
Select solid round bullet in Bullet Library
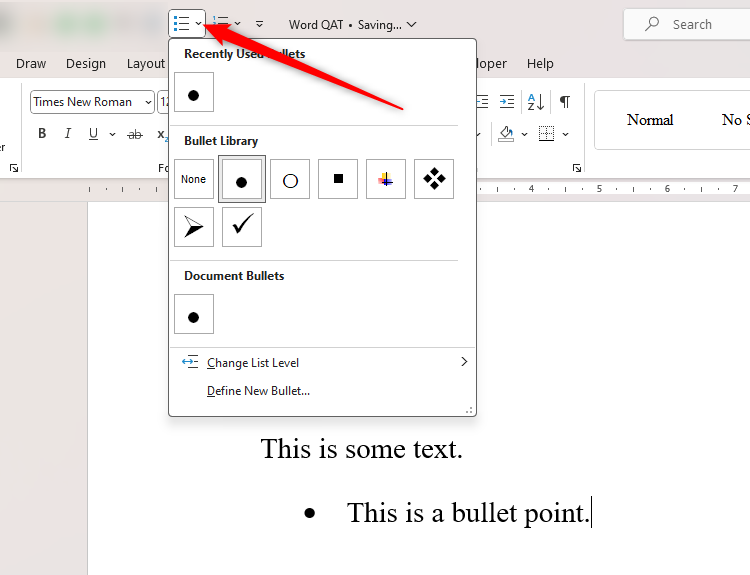pos(242,179)
